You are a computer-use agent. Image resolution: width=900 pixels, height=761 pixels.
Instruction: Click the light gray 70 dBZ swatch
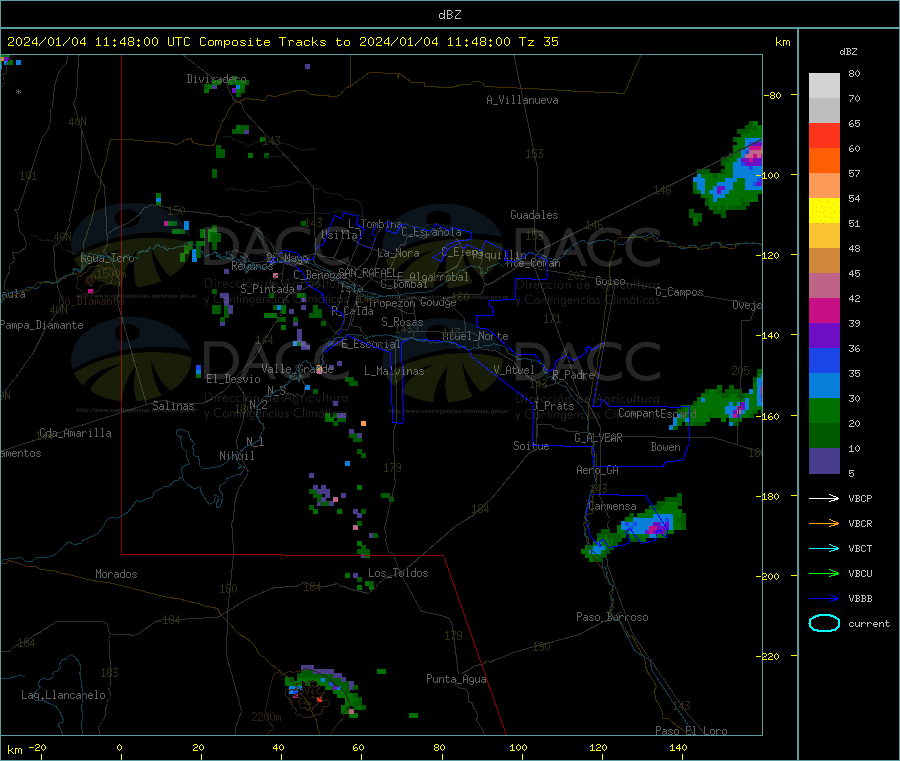click(x=824, y=86)
